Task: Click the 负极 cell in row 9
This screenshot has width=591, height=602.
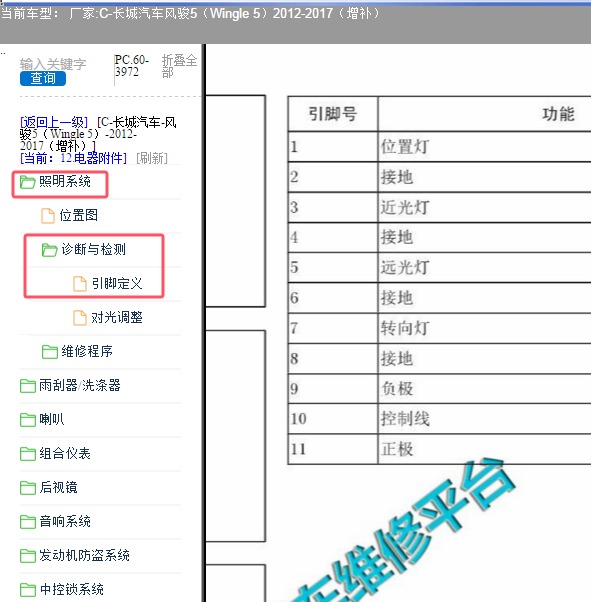Action: point(485,389)
